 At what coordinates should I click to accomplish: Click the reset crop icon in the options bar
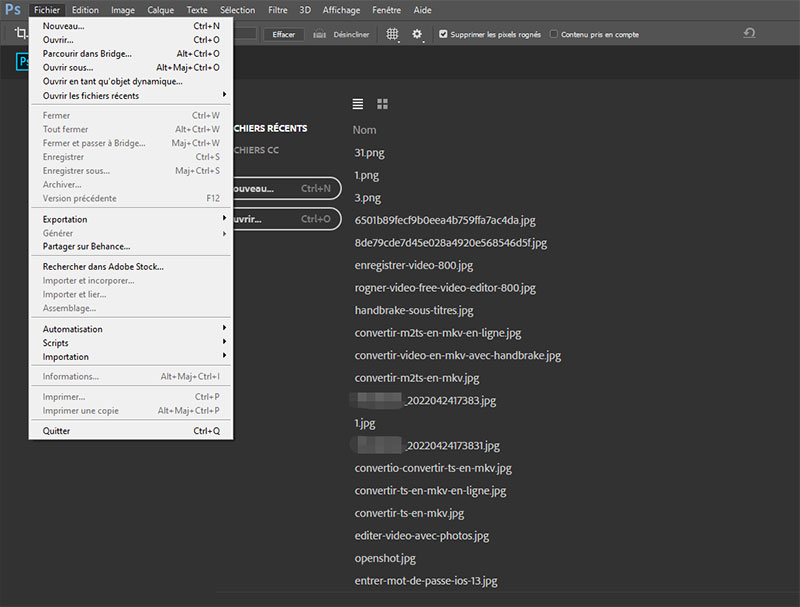[749, 33]
